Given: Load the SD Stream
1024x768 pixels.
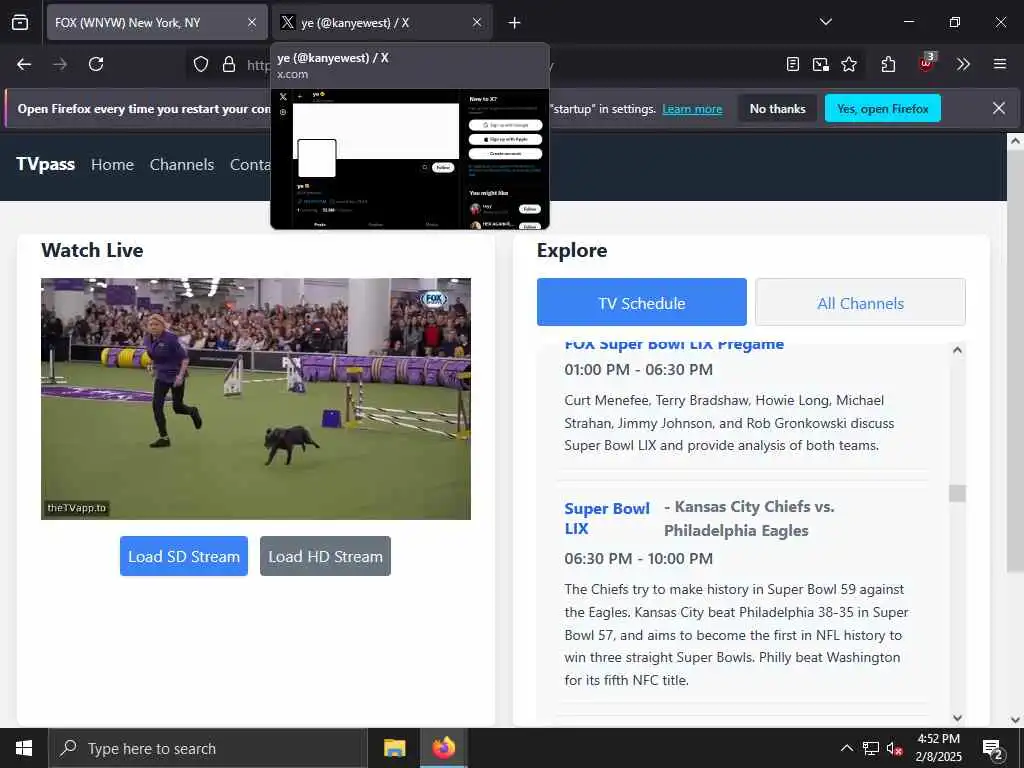Looking at the screenshot, I should click(x=184, y=556).
